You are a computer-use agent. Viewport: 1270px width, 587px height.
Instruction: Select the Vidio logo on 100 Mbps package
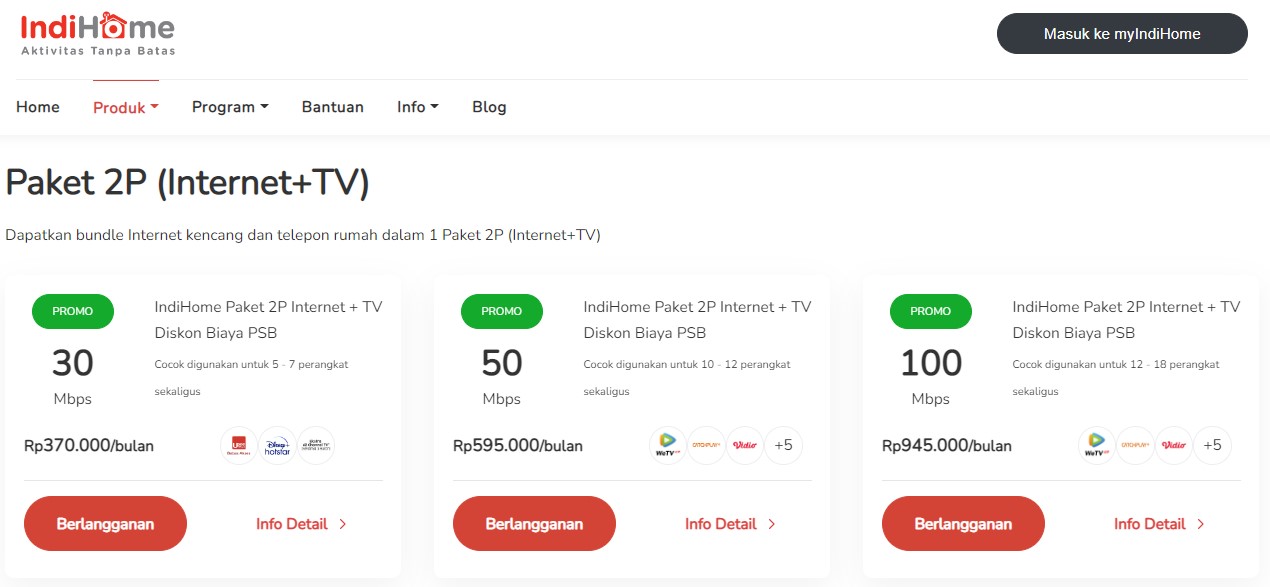coord(1173,445)
